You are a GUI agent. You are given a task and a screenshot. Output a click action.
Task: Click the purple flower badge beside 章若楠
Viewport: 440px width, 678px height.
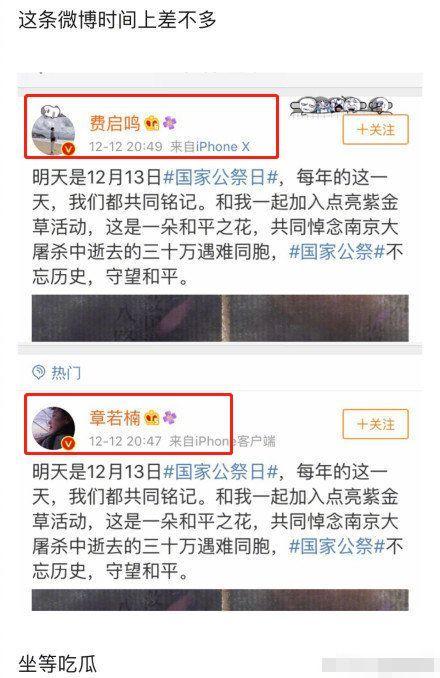click(x=170, y=418)
